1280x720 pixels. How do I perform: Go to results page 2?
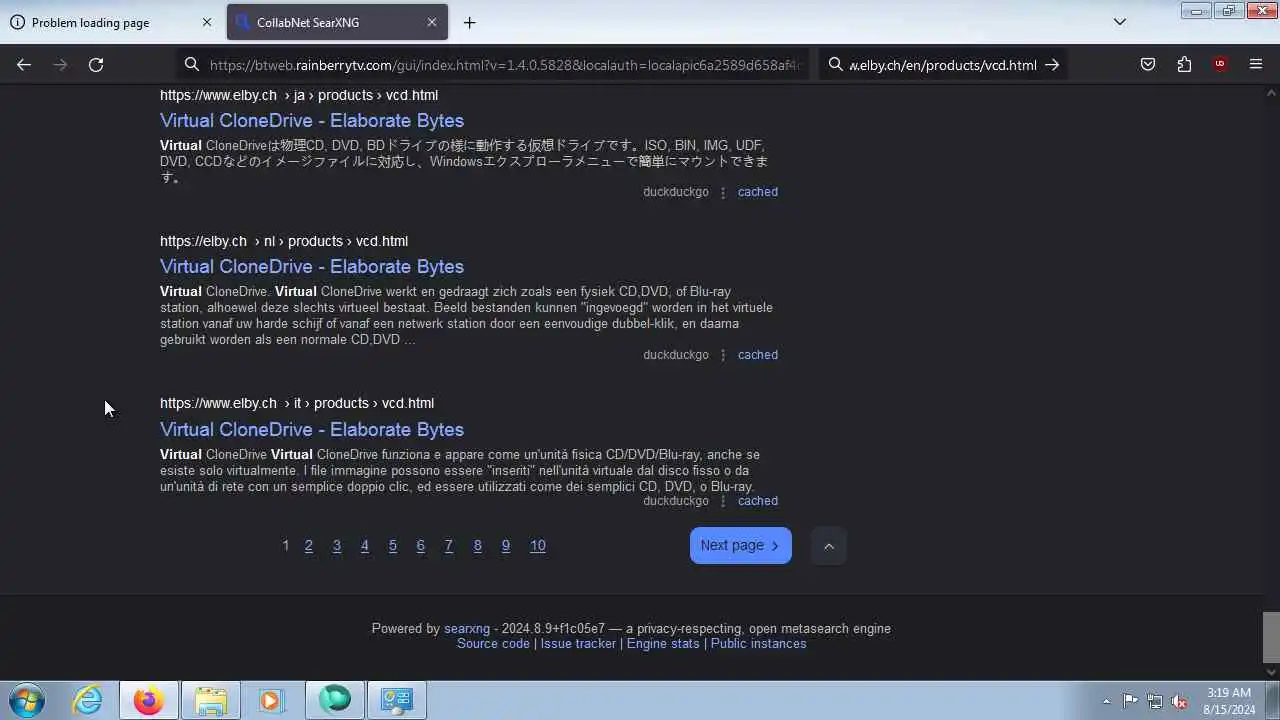309,545
